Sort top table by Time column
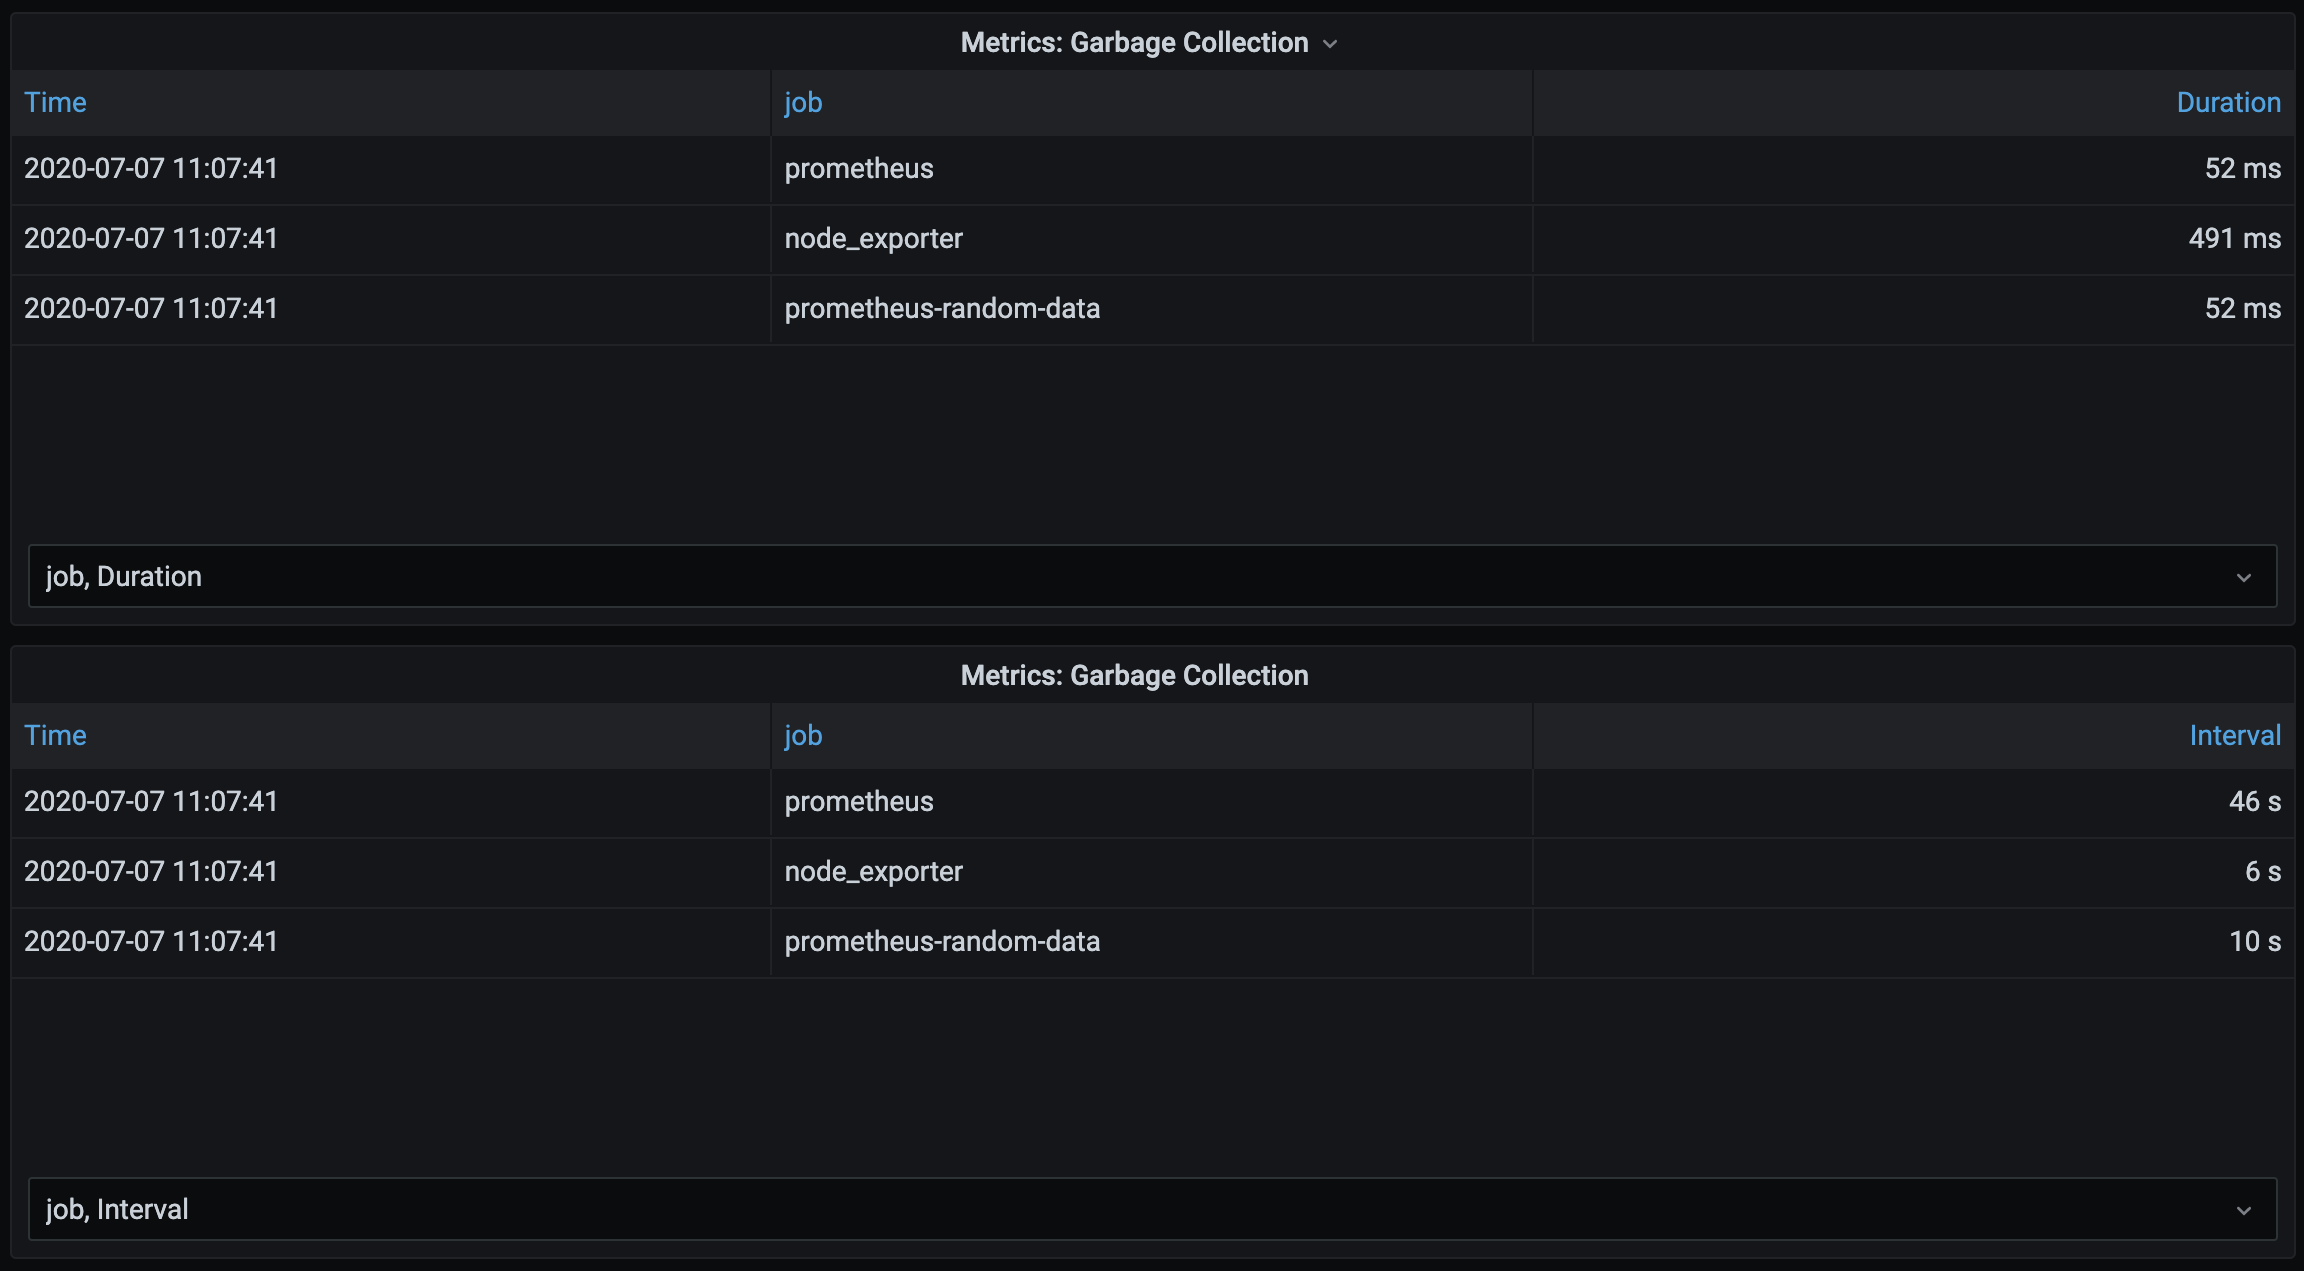Image resolution: width=2304 pixels, height=1276 pixels. point(55,102)
